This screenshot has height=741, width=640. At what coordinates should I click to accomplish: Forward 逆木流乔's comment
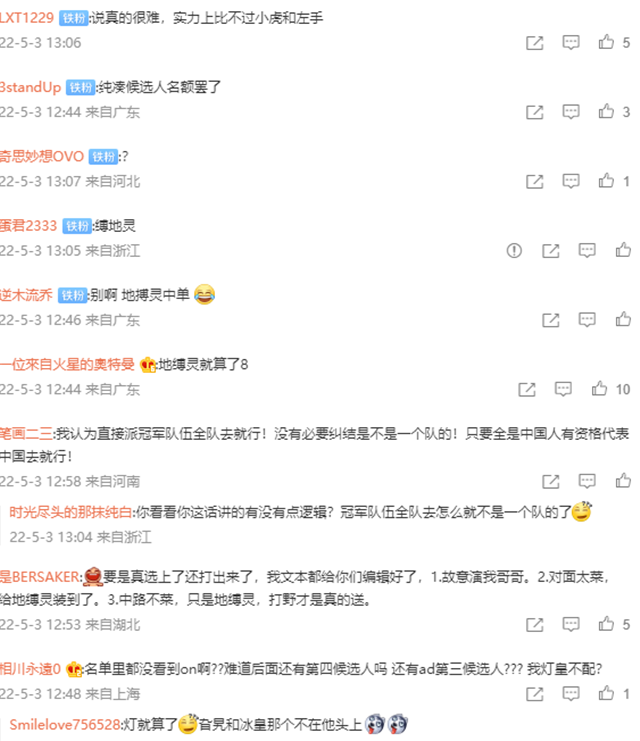551,320
